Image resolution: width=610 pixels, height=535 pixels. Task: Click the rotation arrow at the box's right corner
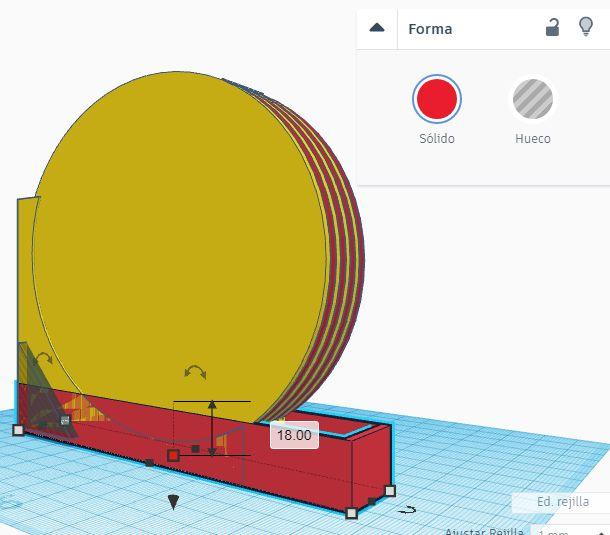(x=407, y=510)
